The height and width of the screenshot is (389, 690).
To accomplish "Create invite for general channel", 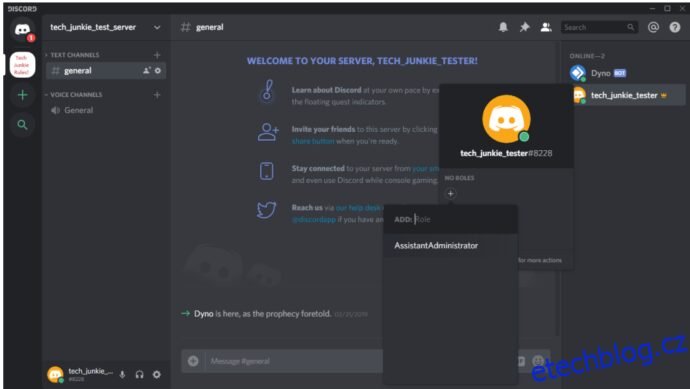I will pos(147,70).
